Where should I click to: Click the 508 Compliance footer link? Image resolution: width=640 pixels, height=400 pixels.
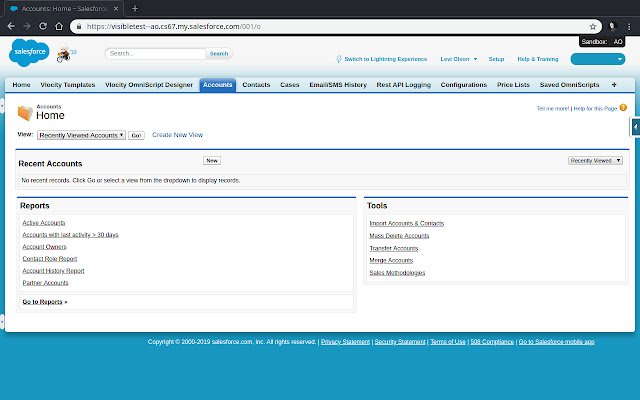click(x=492, y=342)
